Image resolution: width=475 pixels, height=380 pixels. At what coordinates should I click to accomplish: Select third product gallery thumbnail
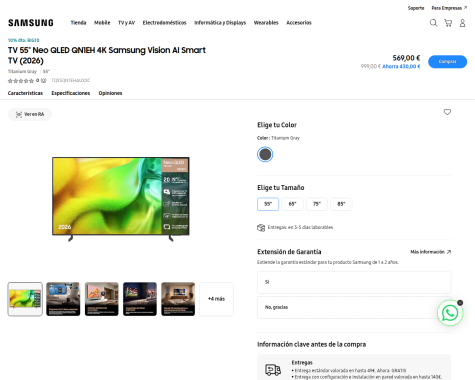pos(102,299)
